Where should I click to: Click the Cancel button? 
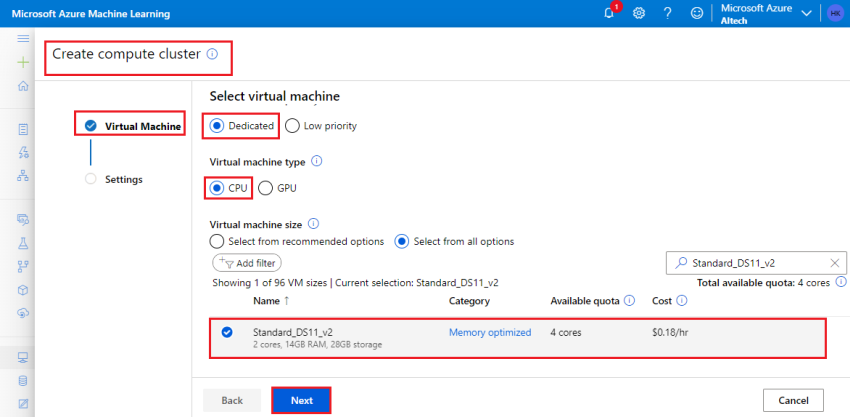tap(793, 401)
